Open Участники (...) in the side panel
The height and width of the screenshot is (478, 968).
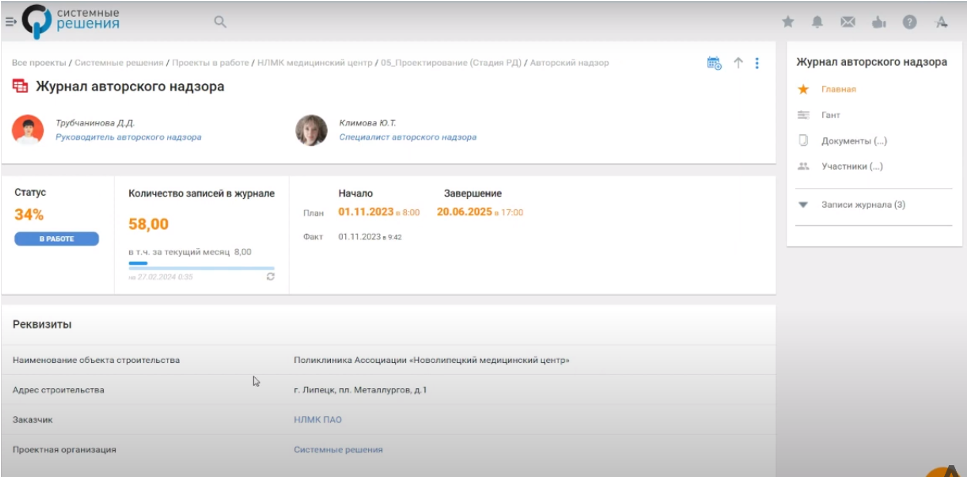852,166
